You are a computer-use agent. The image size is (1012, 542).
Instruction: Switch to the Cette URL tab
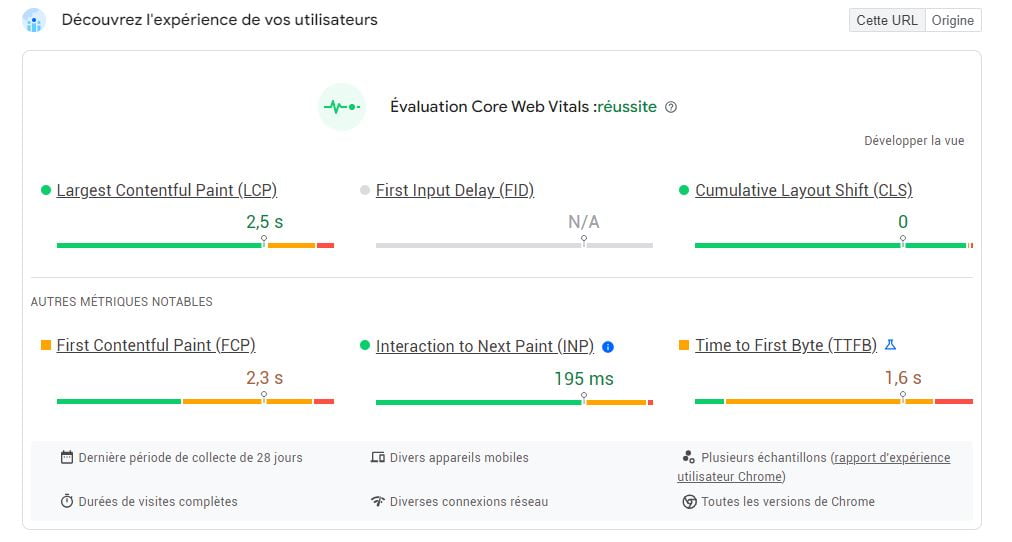pyautogui.click(x=886, y=20)
